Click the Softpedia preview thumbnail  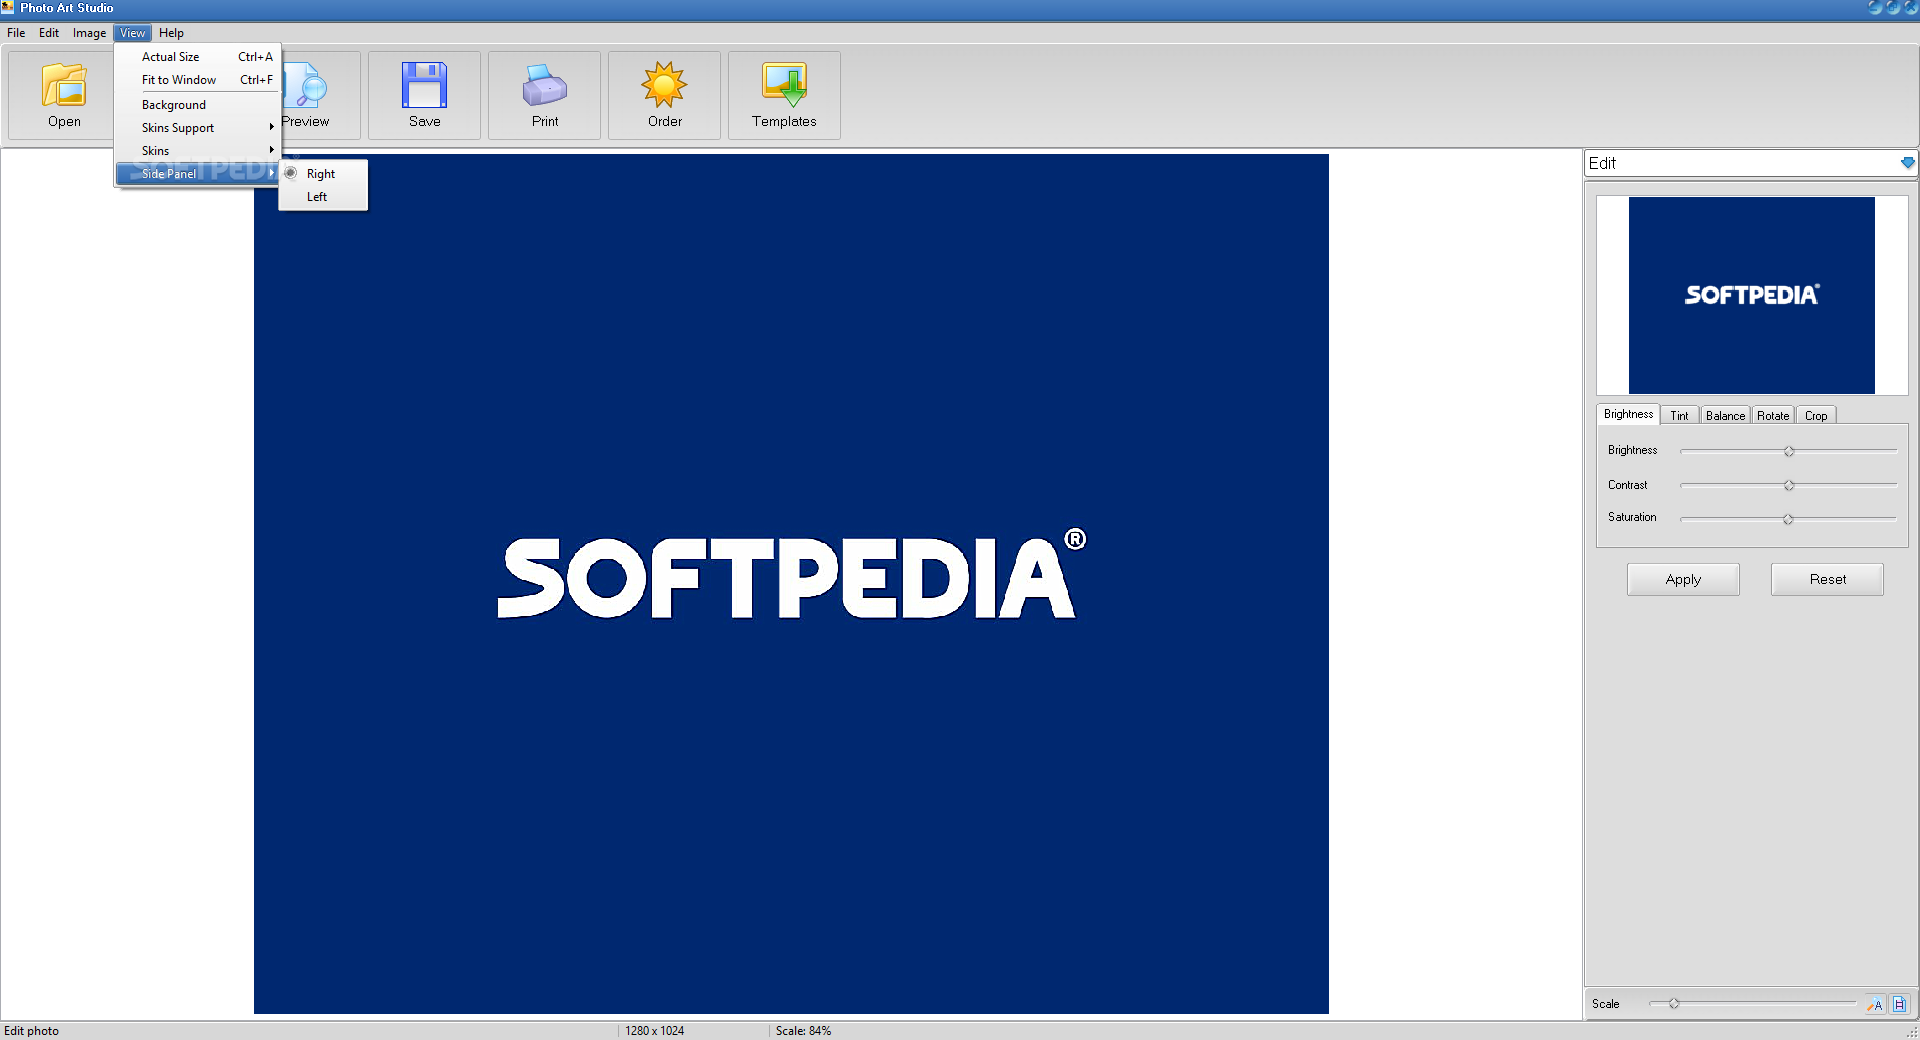tap(1751, 295)
